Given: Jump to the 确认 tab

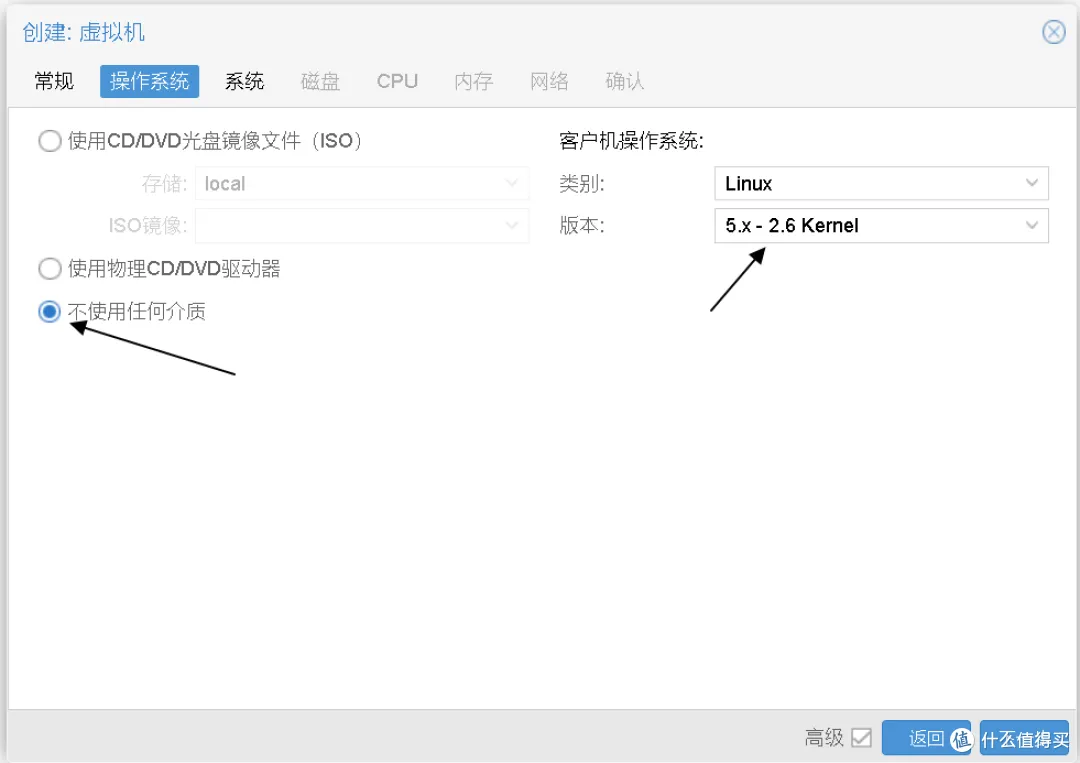Looking at the screenshot, I should pyautogui.click(x=625, y=82).
